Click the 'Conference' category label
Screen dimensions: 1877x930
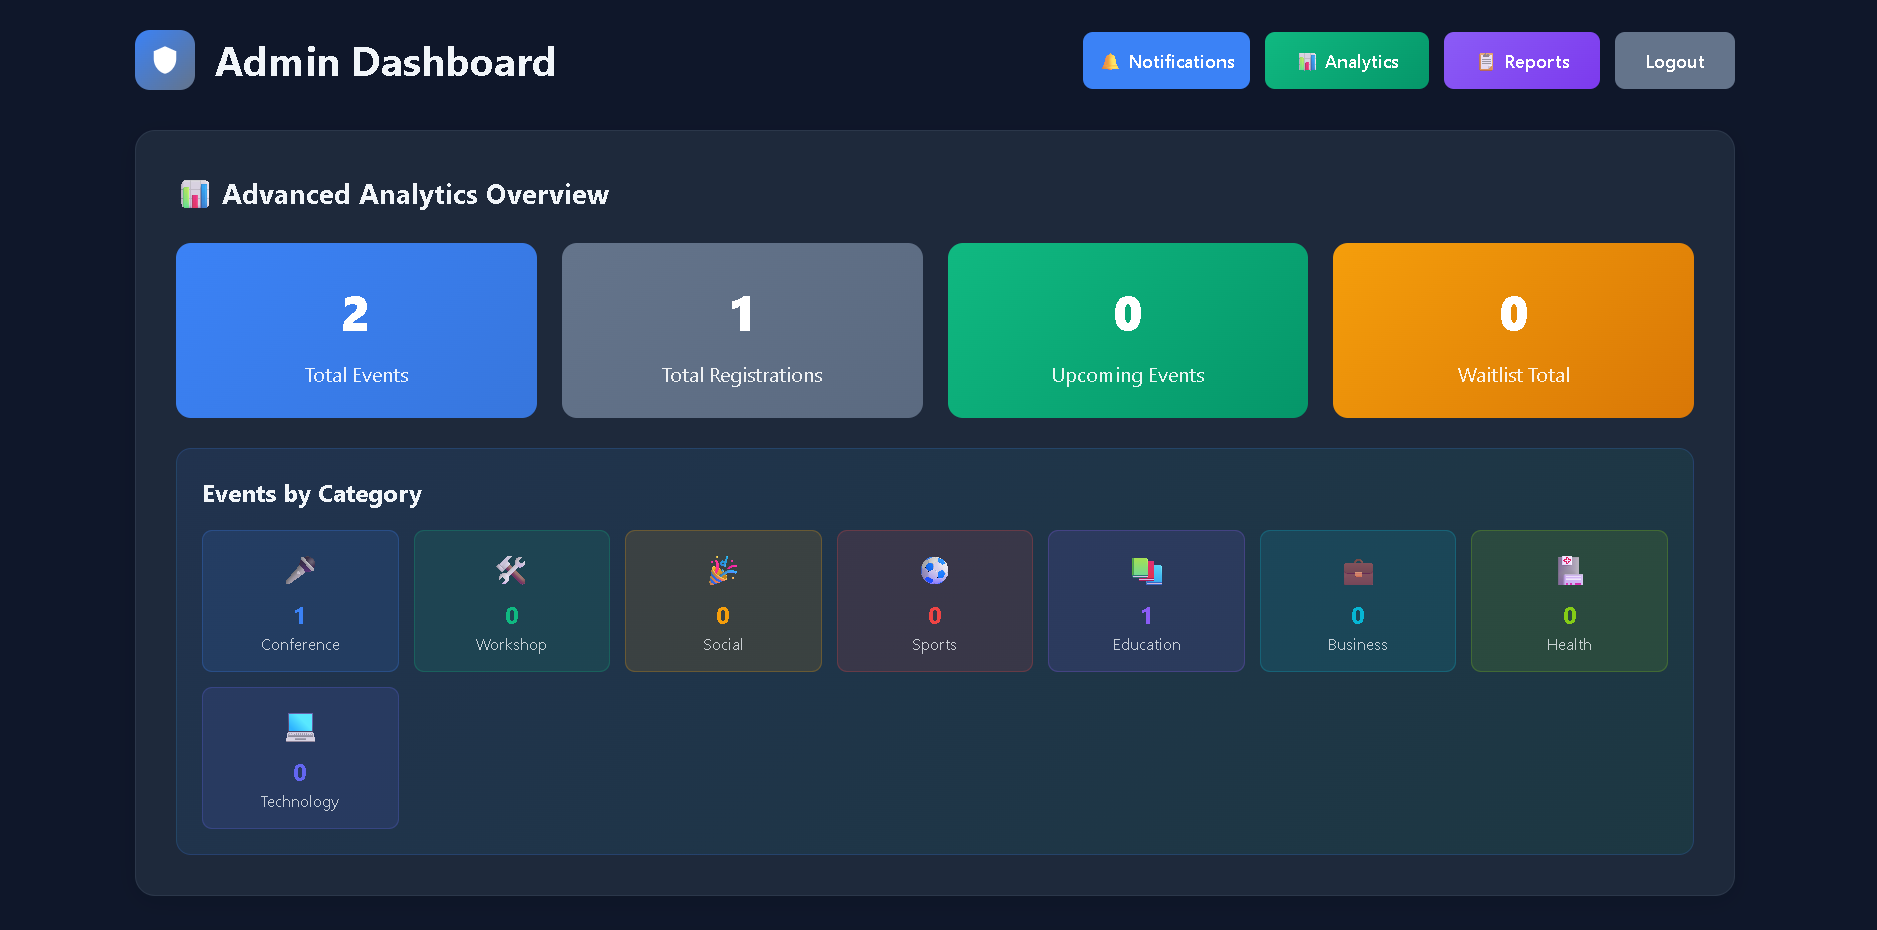(x=300, y=645)
